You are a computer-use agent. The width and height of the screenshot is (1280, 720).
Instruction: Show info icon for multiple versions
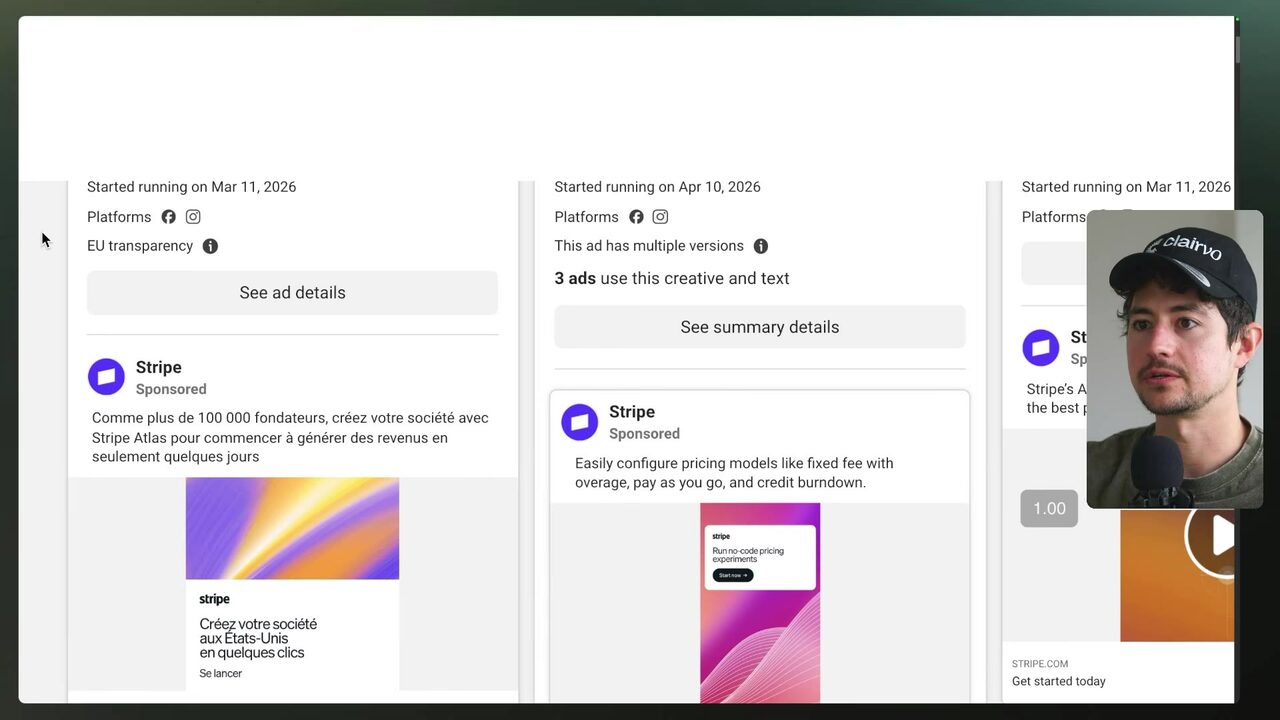pos(760,246)
